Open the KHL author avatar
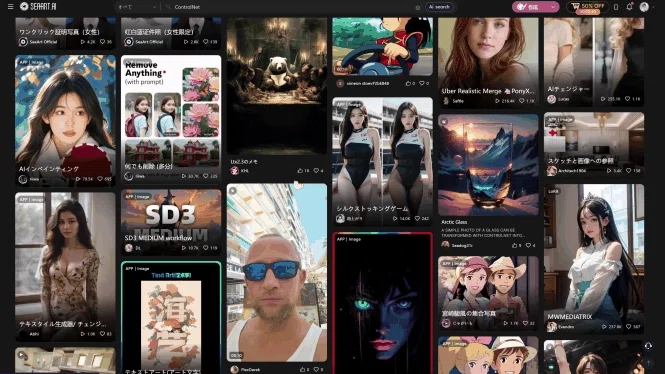Screen dimensions: 665x374 (234, 170)
